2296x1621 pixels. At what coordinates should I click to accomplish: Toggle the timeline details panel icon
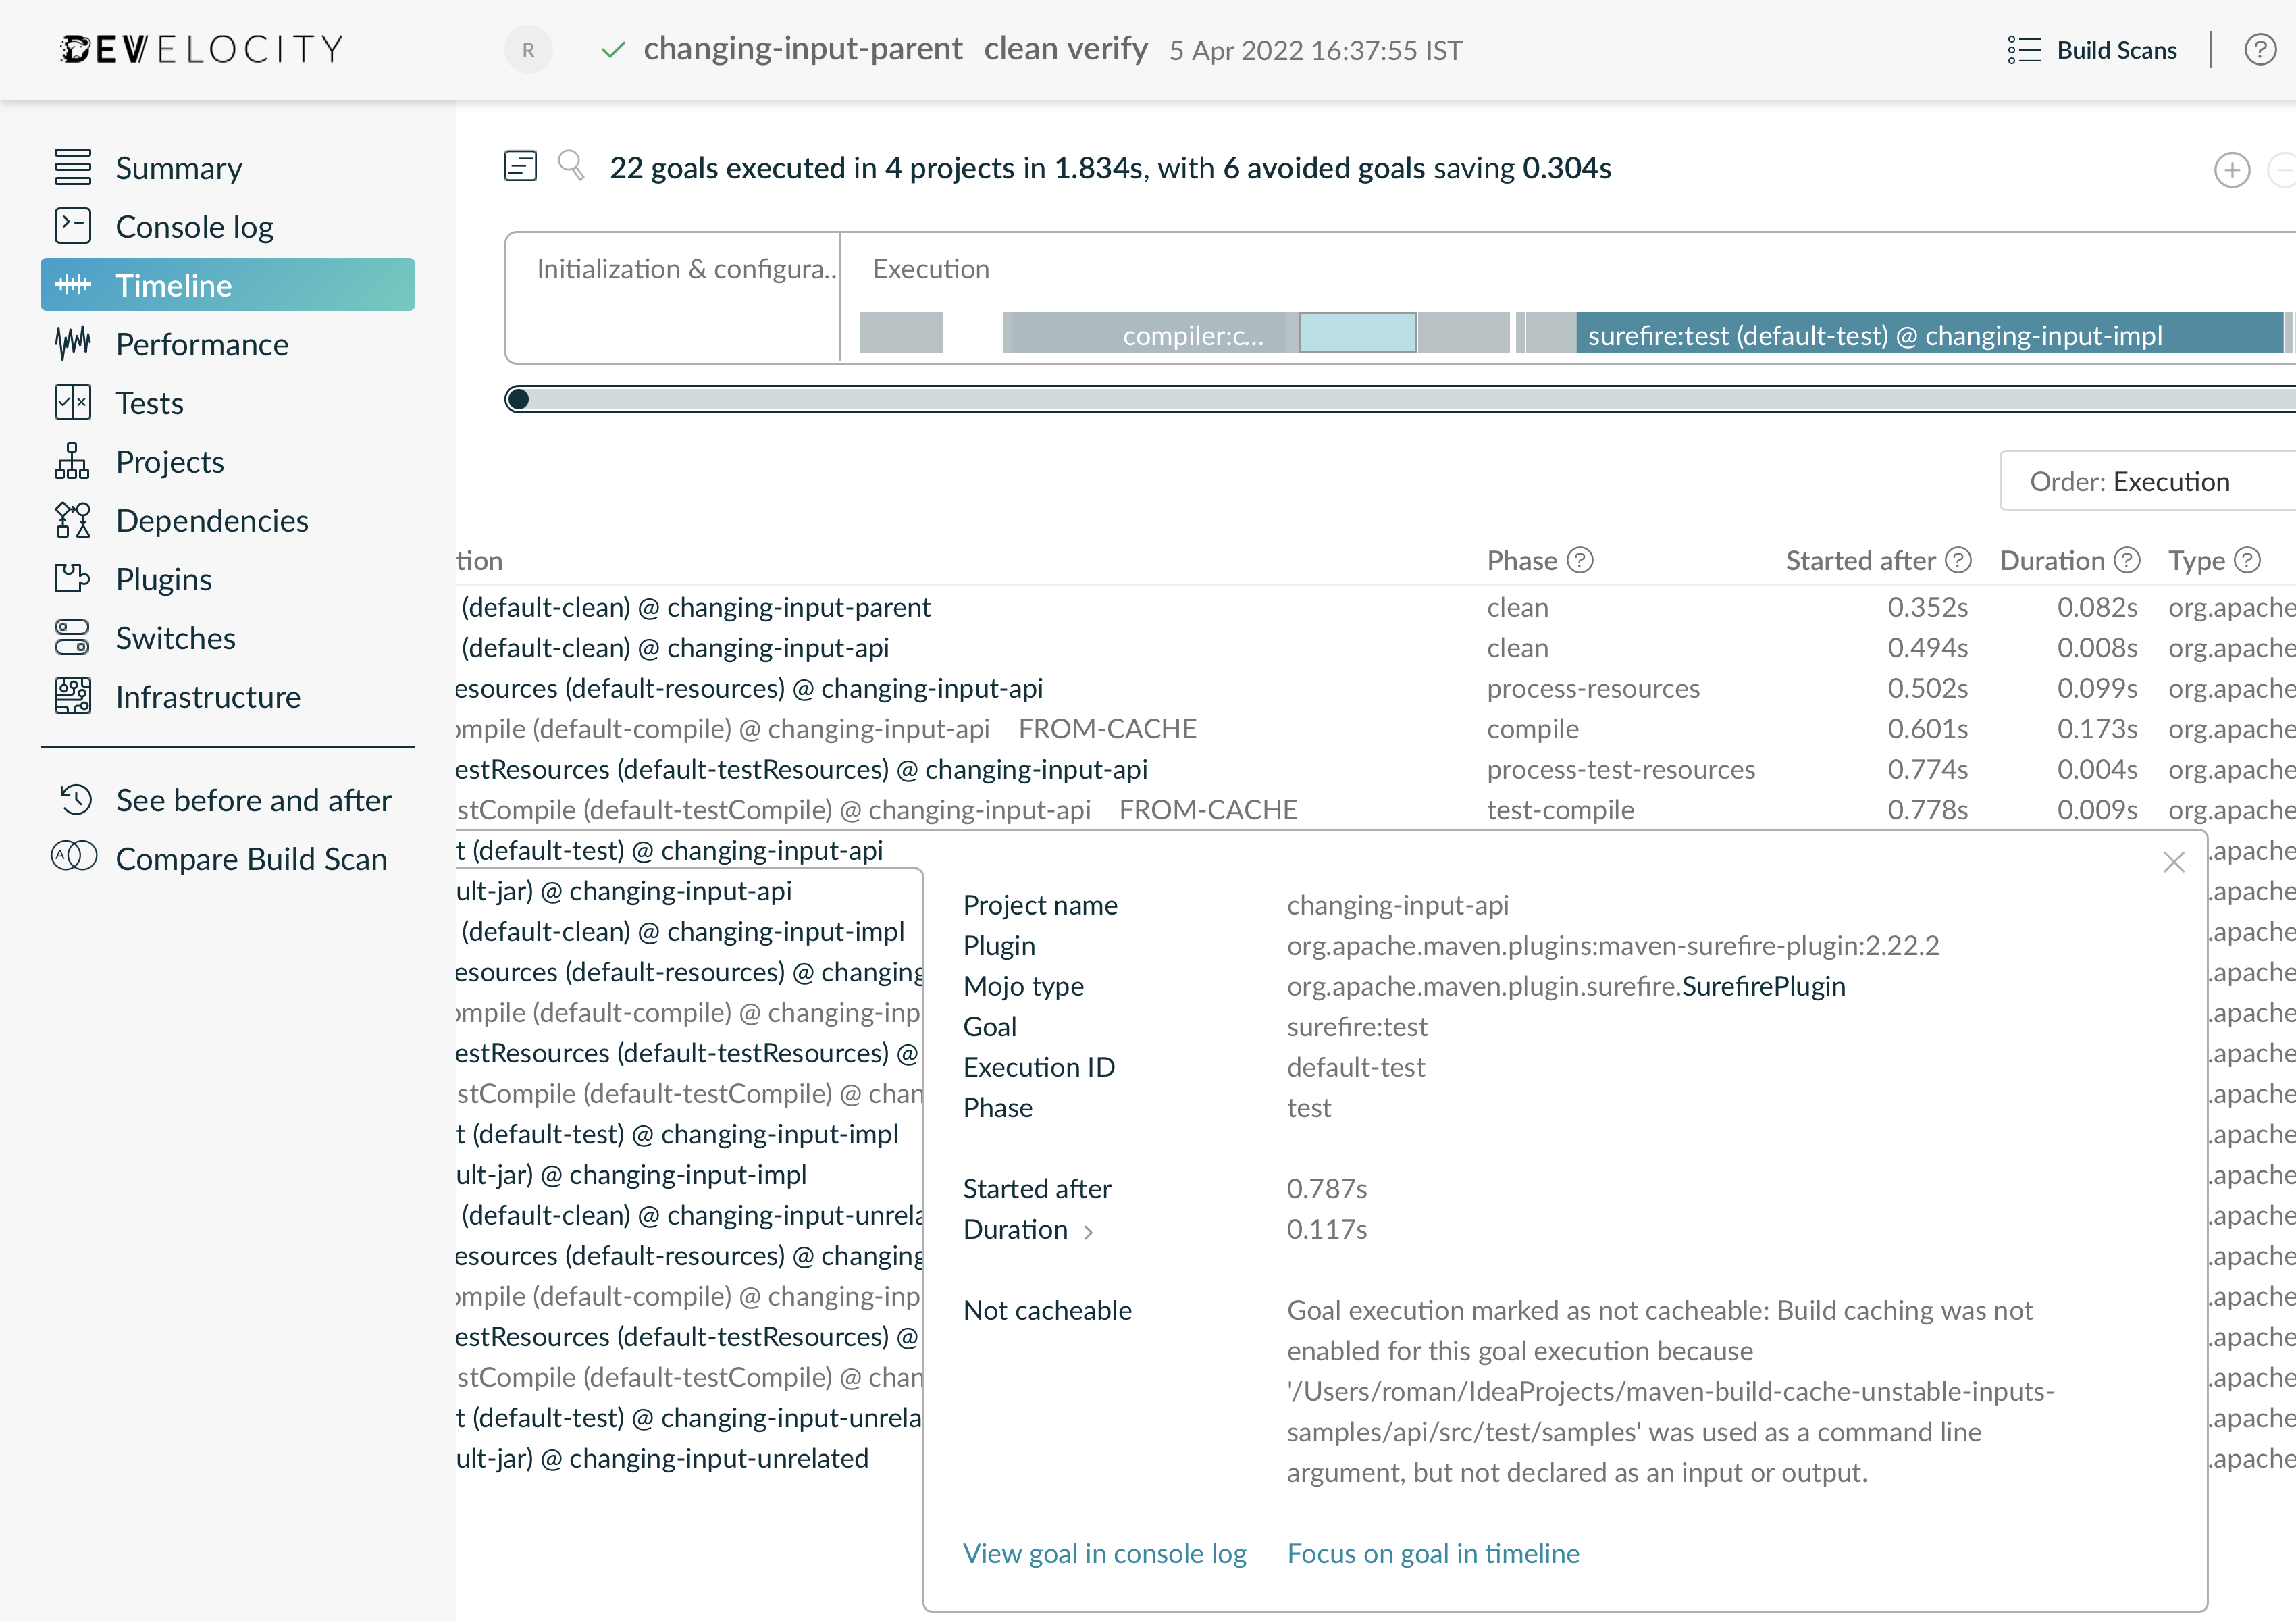tap(520, 166)
